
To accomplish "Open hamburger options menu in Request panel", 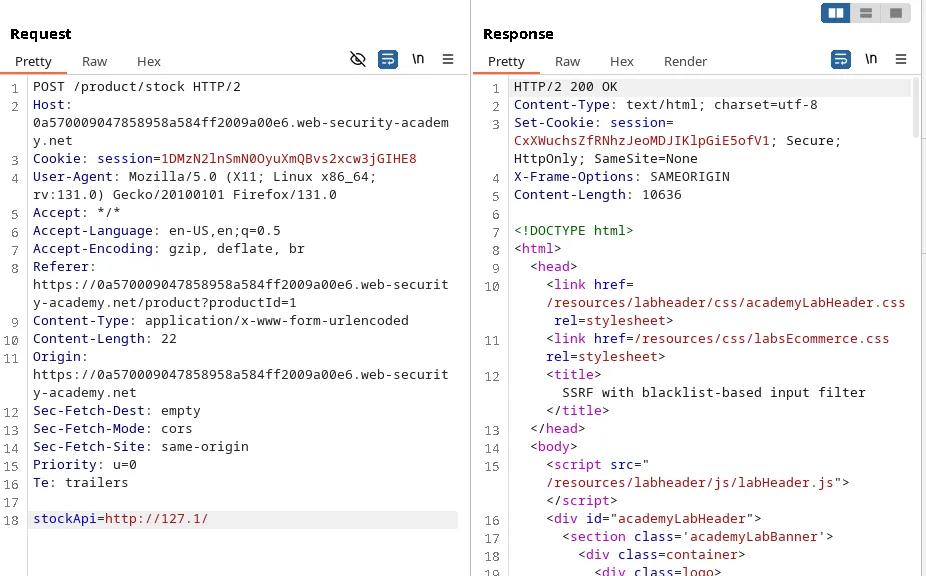I will pos(448,59).
